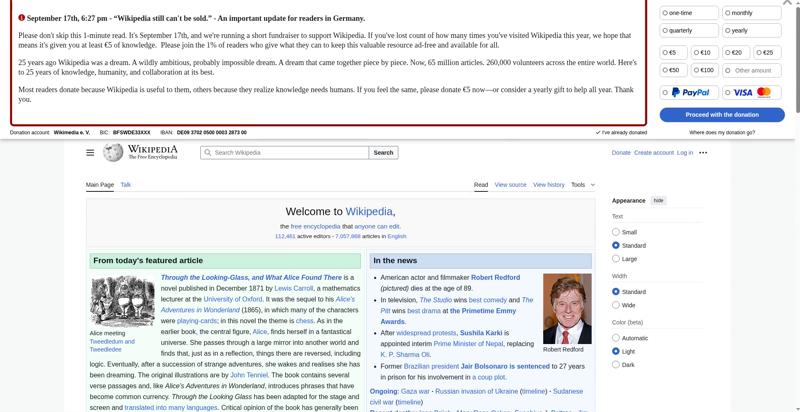
Task: Select the €100 donation amount
Action: 705,70
